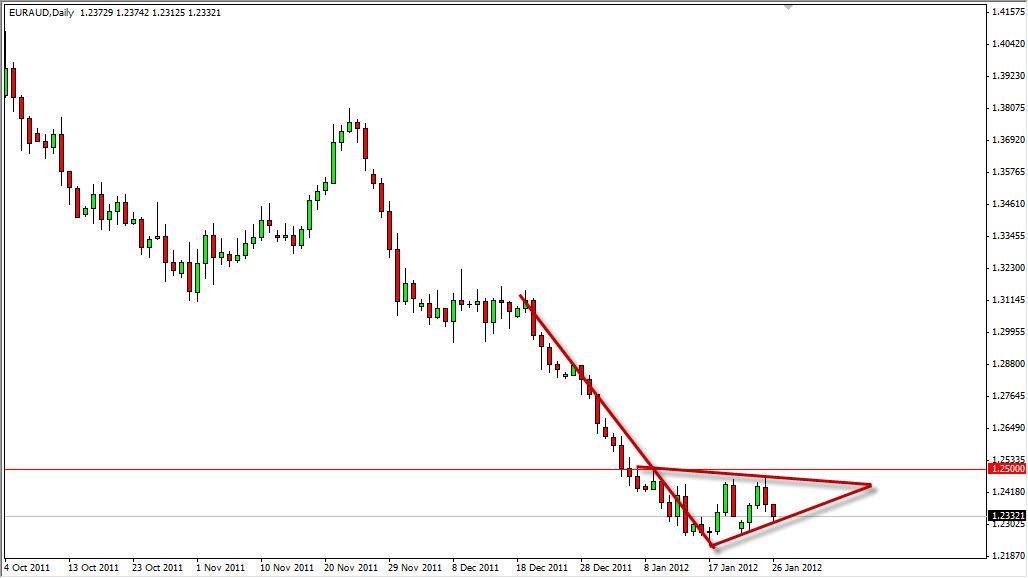1028x578 pixels.
Task: Click the 1.34610 price axis label
Action: pos(1008,204)
